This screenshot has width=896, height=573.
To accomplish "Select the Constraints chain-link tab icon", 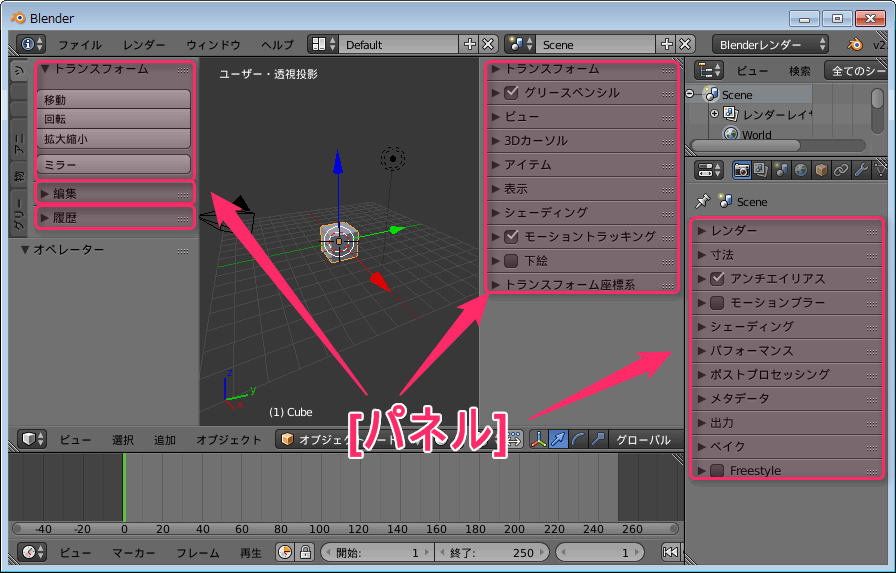I will coord(841,170).
